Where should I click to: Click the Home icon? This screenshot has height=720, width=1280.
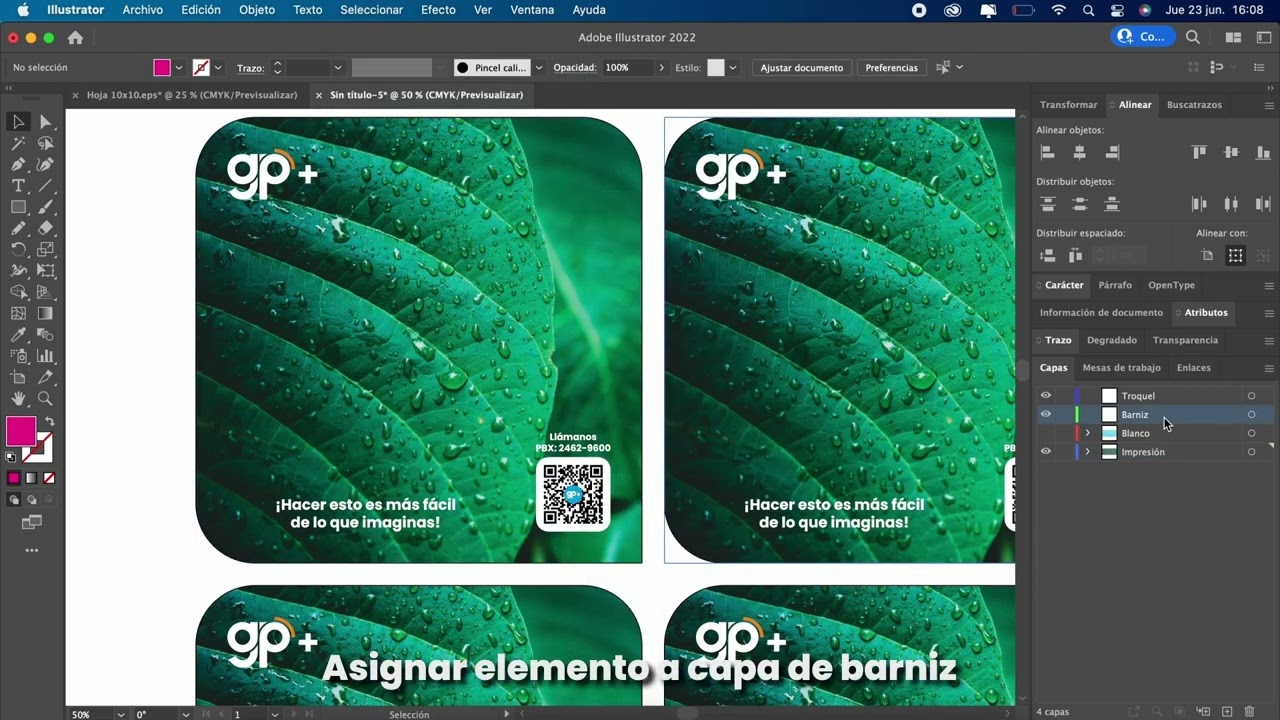click(x=75, y=38)
